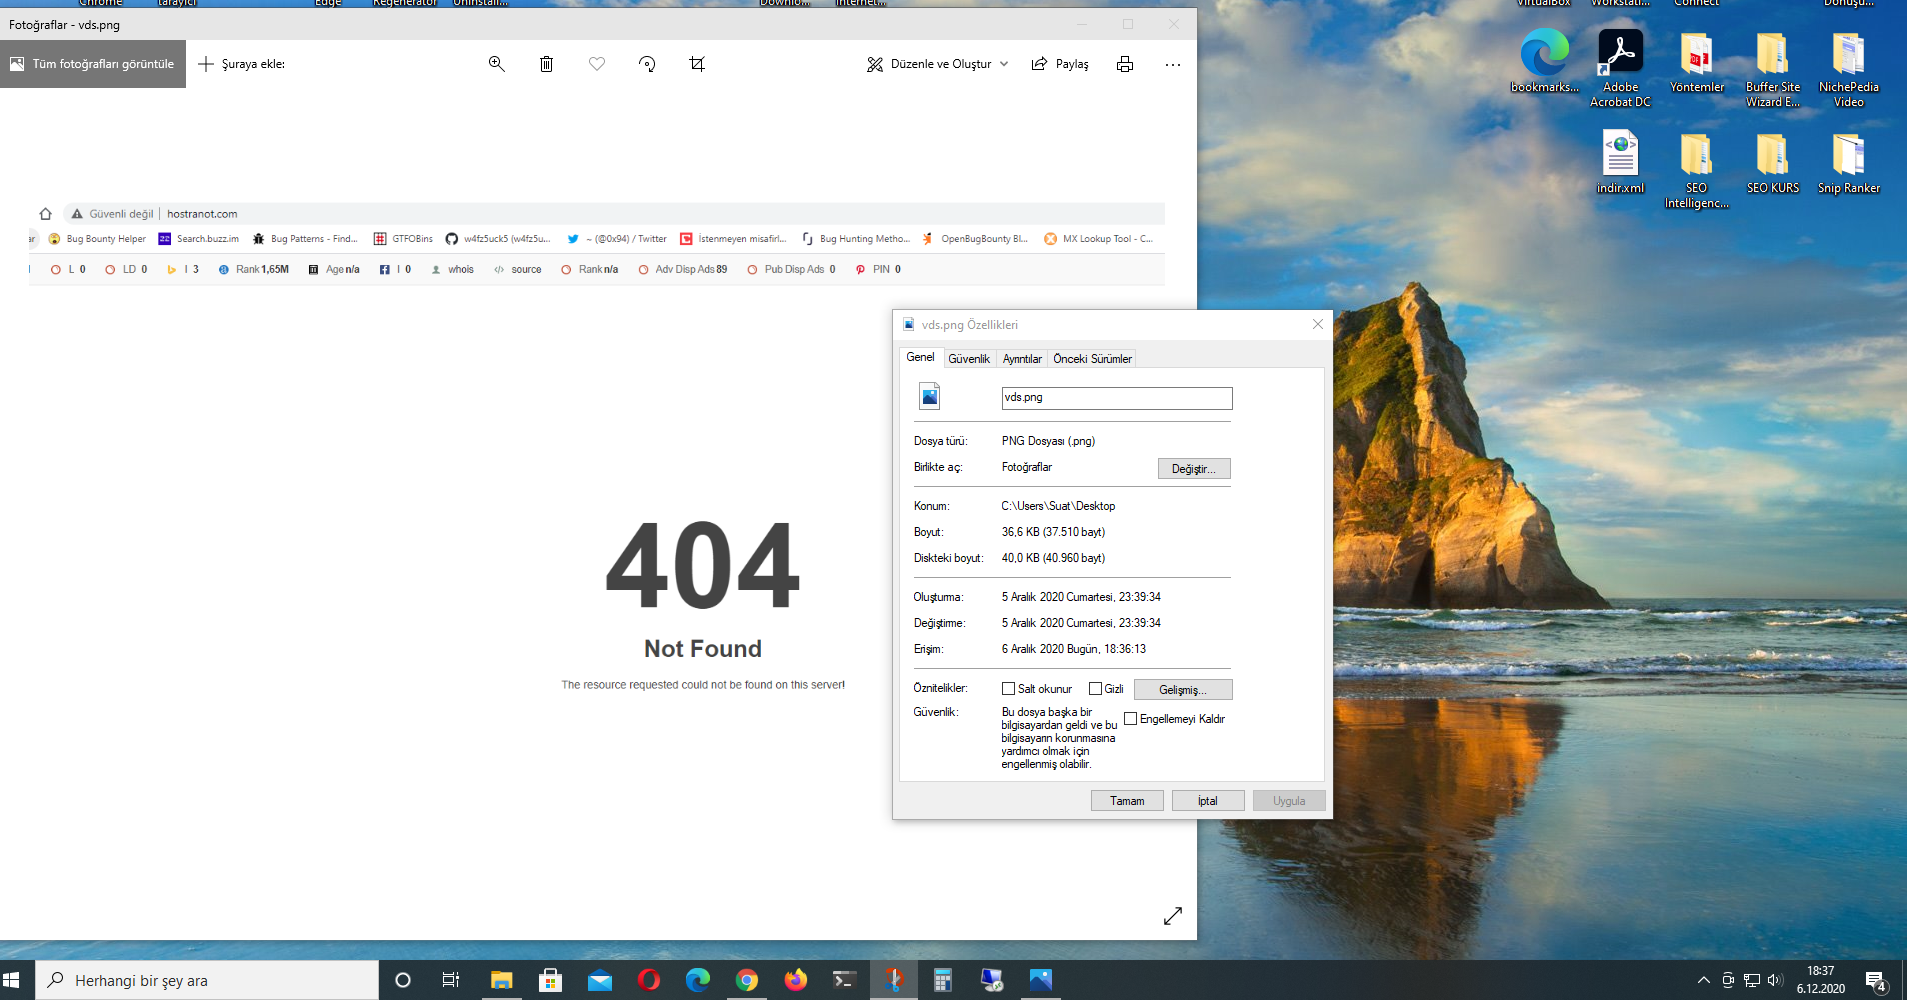Click the disk size value 40,0 KB (40.960 bayt)
The width and height of the screenshot is (1907, 1000).
tap(1053, 558)
